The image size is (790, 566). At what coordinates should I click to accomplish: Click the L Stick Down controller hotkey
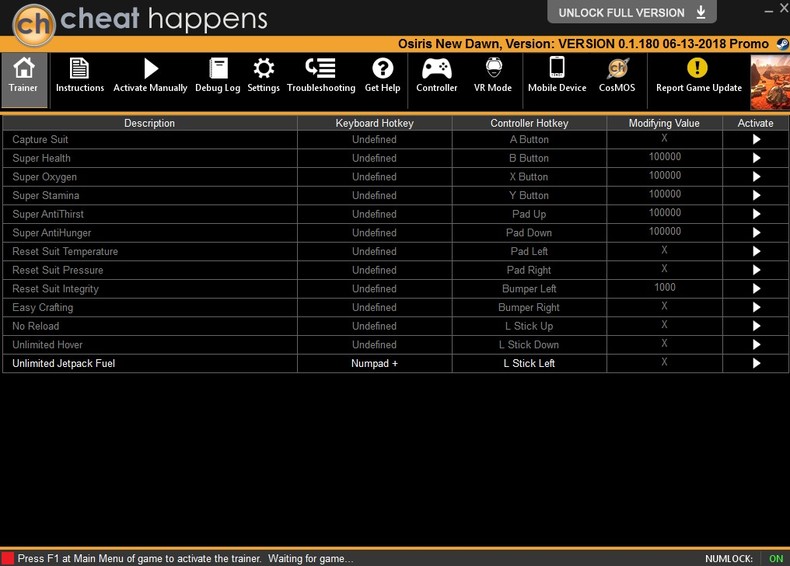tap(529, 345)
